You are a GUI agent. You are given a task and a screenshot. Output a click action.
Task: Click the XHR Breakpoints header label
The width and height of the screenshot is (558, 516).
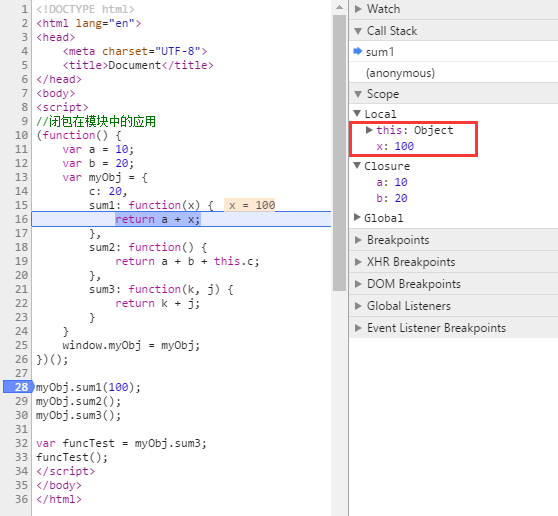(x=411, y=262)
